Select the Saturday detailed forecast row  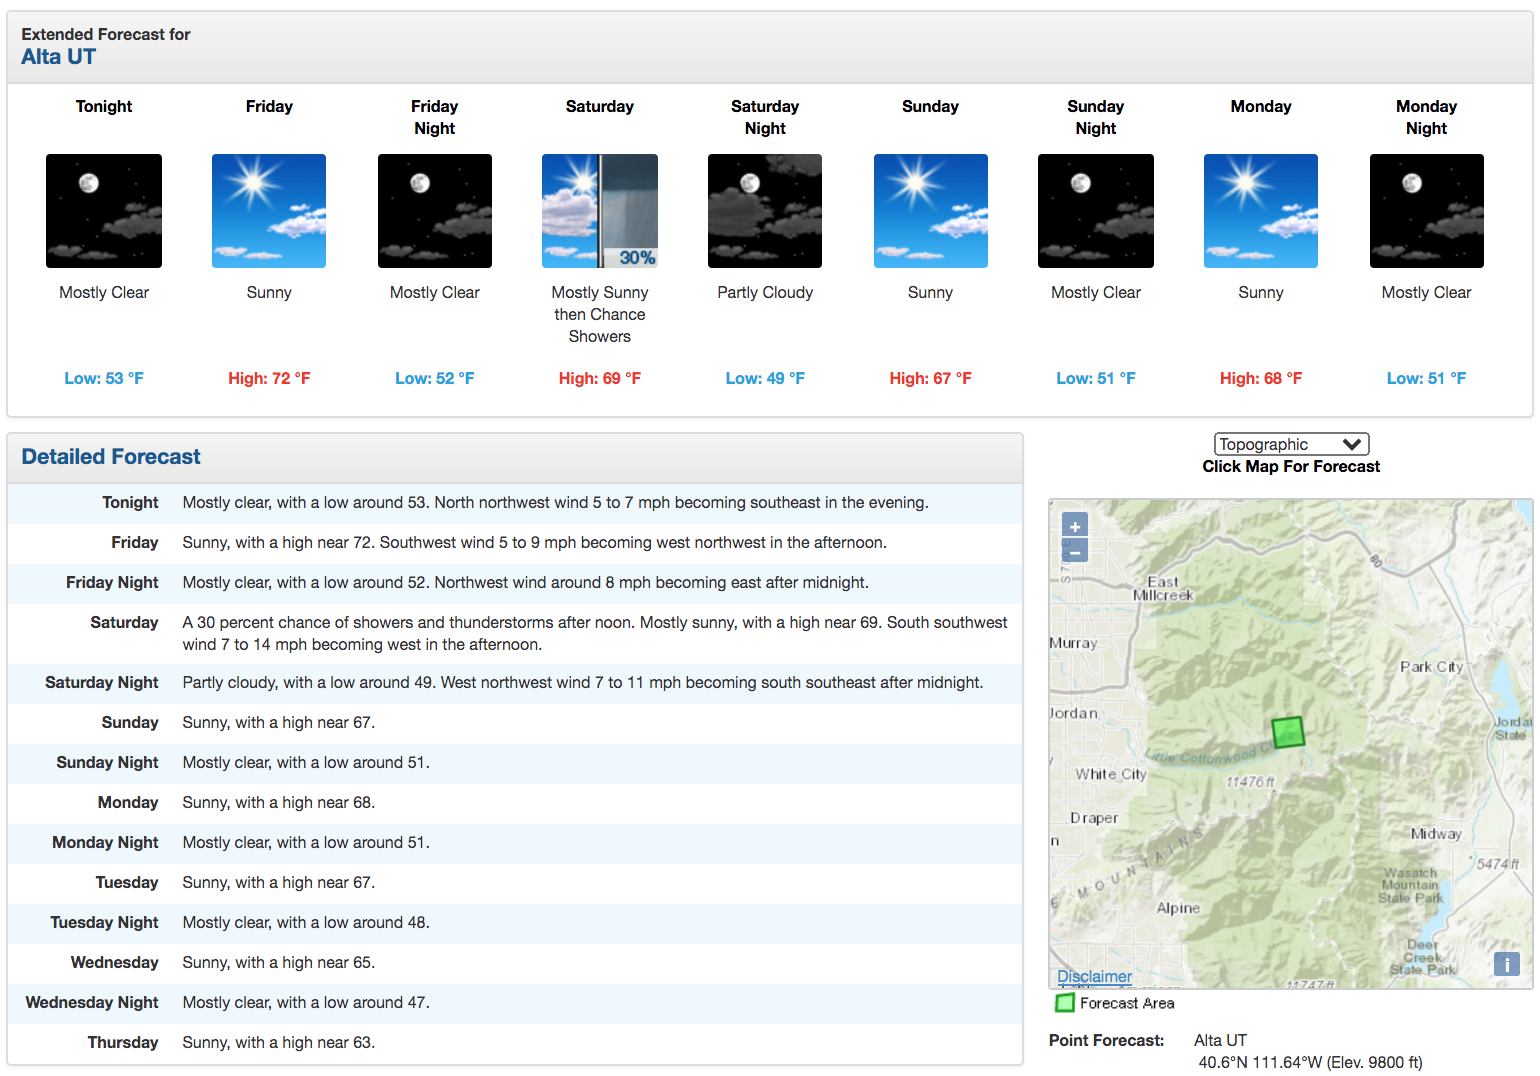pos(515,633)
